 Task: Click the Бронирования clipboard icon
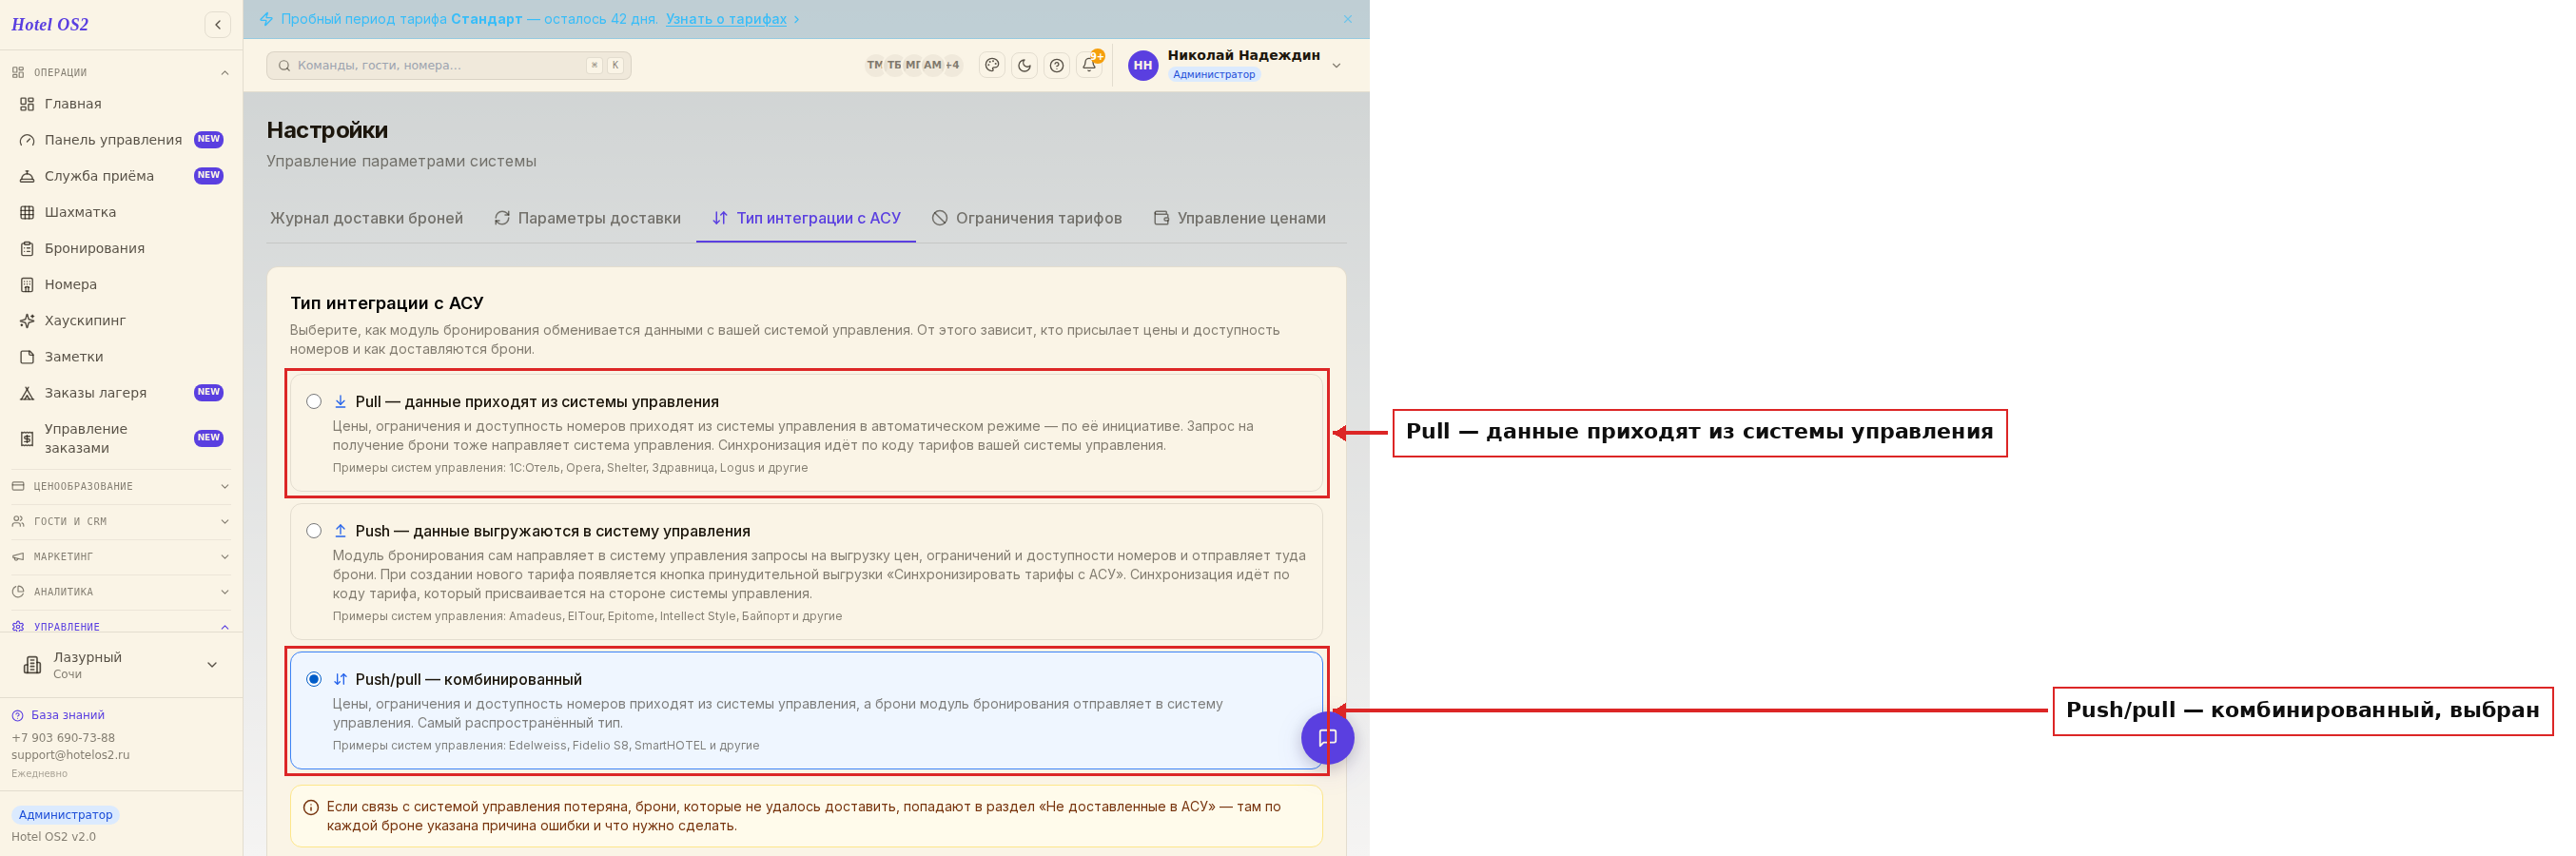(27, 248)
